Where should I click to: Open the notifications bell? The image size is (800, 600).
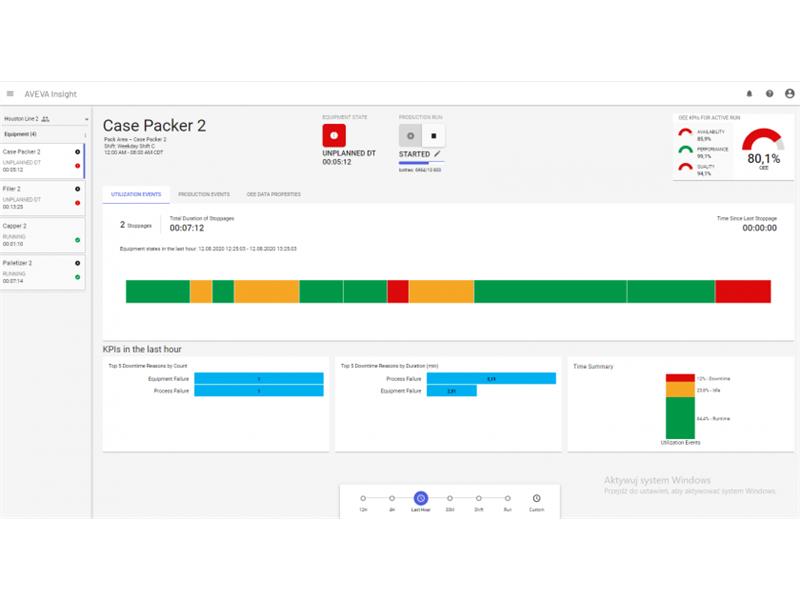749,94
